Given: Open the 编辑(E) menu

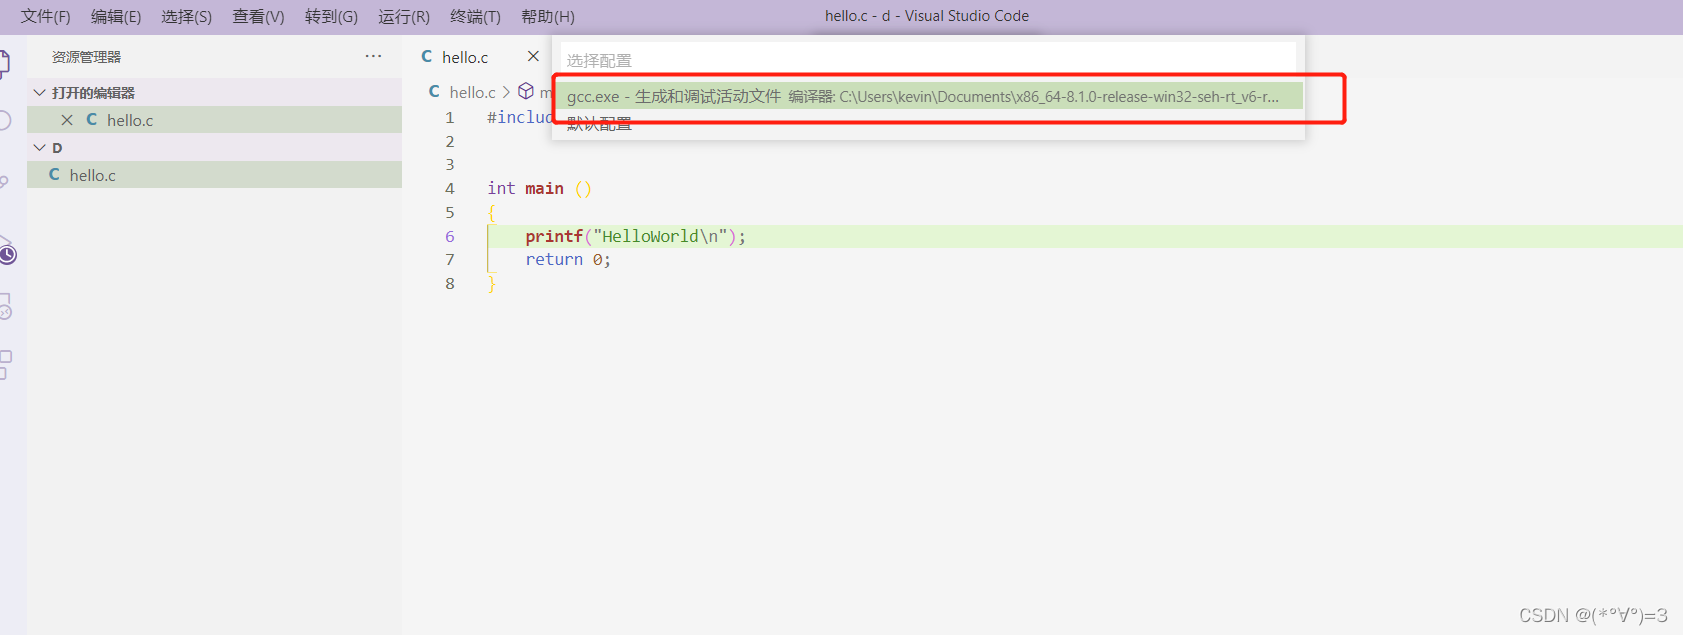Looking at the screenshot, I should pyautogui.click(x=116, y=16).
